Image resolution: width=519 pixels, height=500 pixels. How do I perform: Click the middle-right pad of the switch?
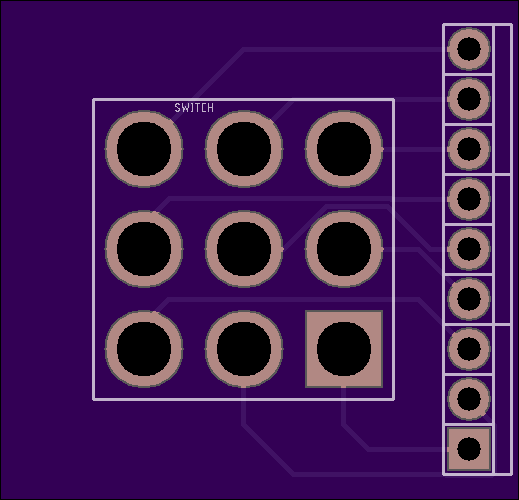pyautogui.click(x=344, y=249)
